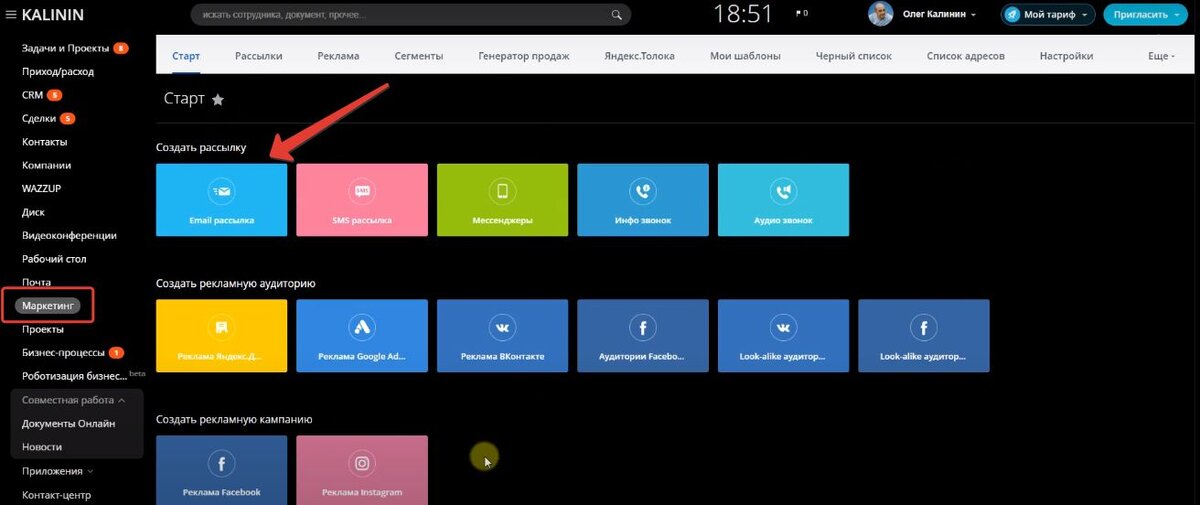Open the Пригласить dropdown arrow

click(x=1179, y=15)
